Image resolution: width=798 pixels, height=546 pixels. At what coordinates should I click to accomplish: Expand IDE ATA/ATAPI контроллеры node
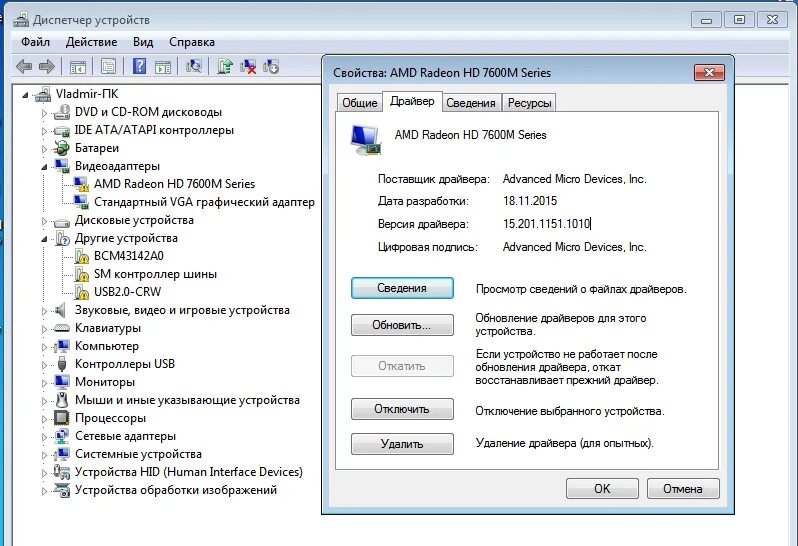[44, 131]
